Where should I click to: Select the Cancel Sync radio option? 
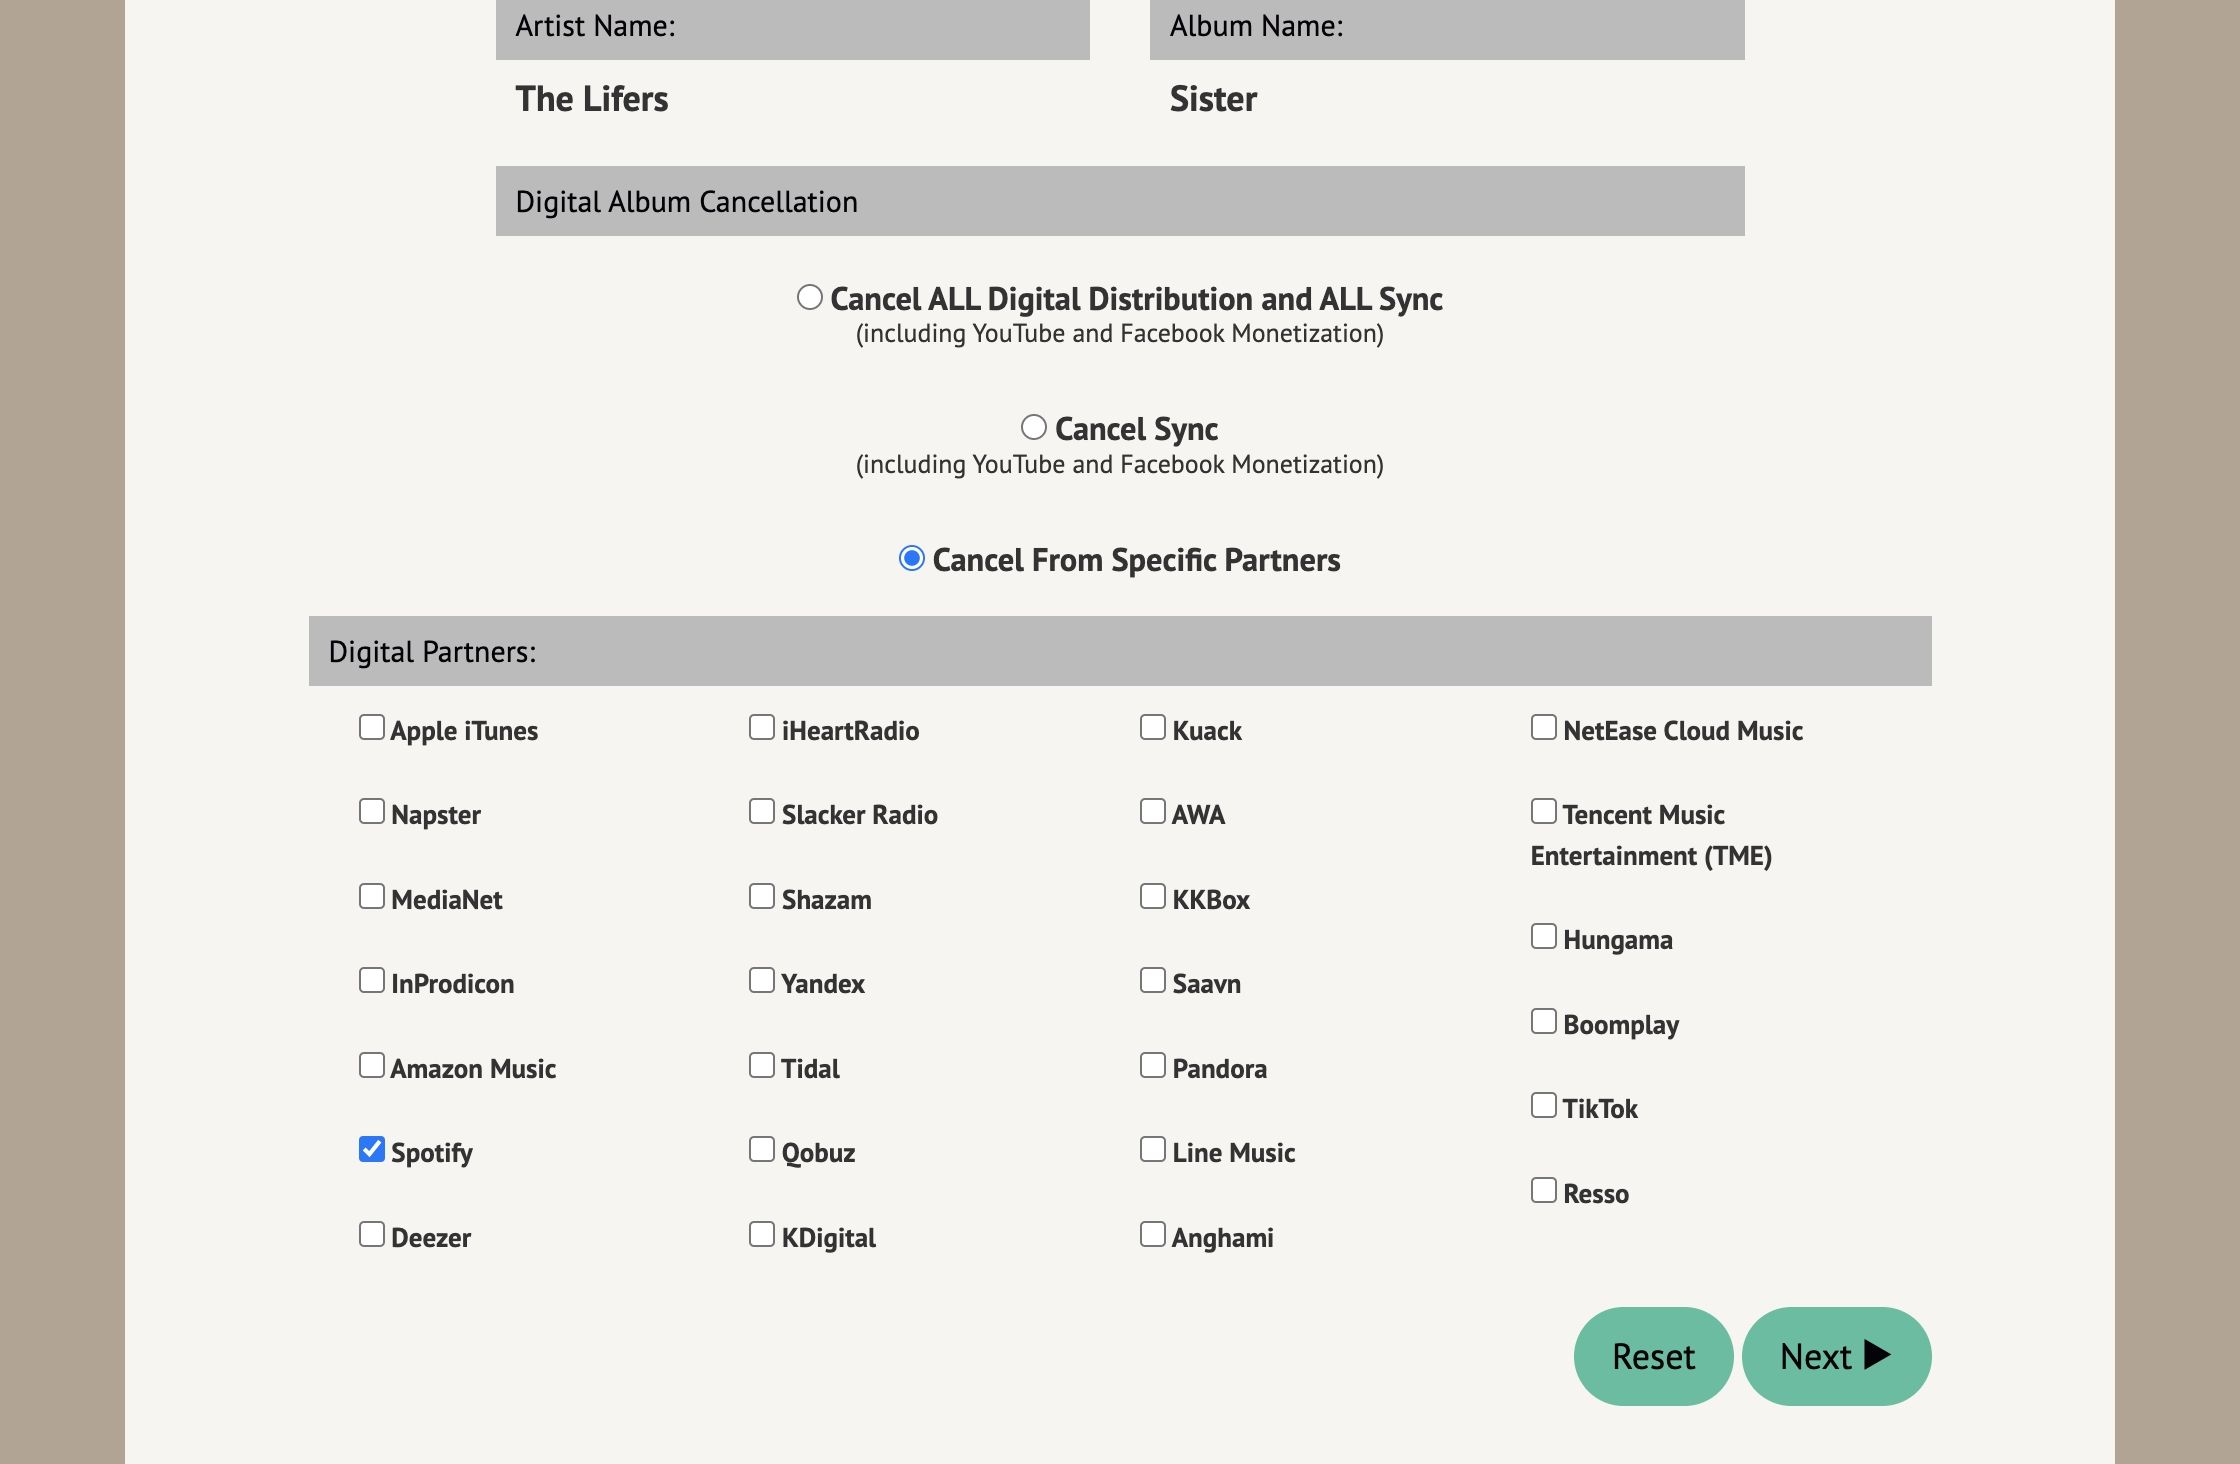click(1034, 427)
